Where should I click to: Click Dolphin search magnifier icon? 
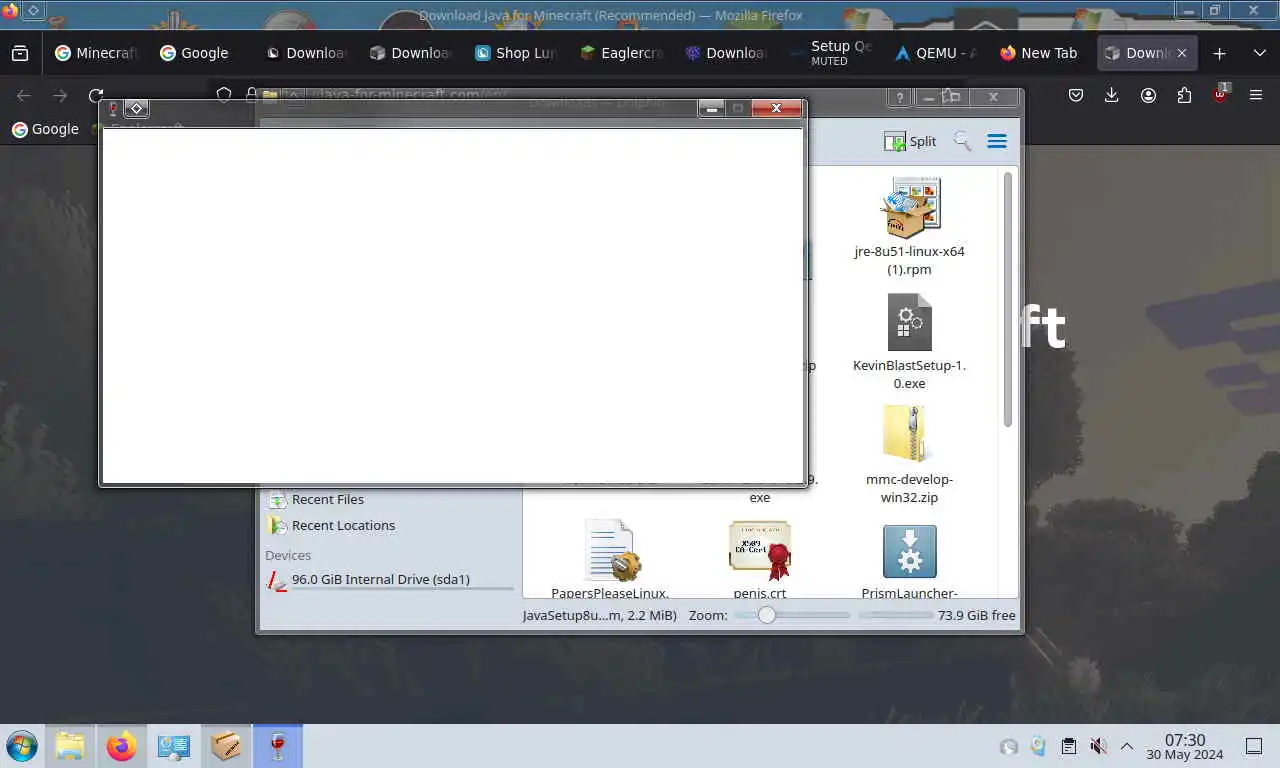point(962,141)
